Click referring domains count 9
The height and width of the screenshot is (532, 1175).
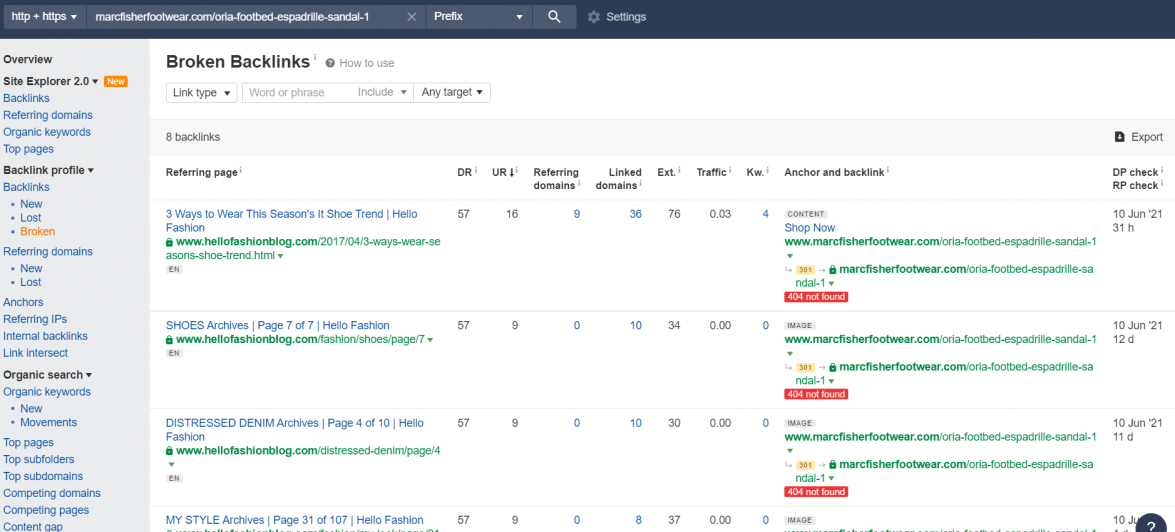pyautogui.click(x=576, y=214)
